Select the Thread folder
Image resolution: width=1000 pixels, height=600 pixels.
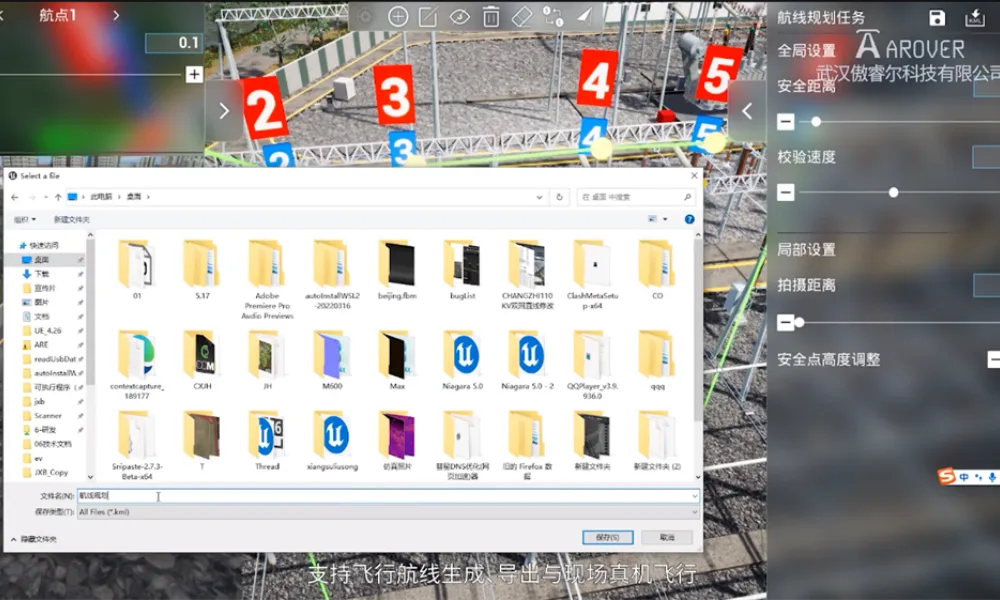267,441
